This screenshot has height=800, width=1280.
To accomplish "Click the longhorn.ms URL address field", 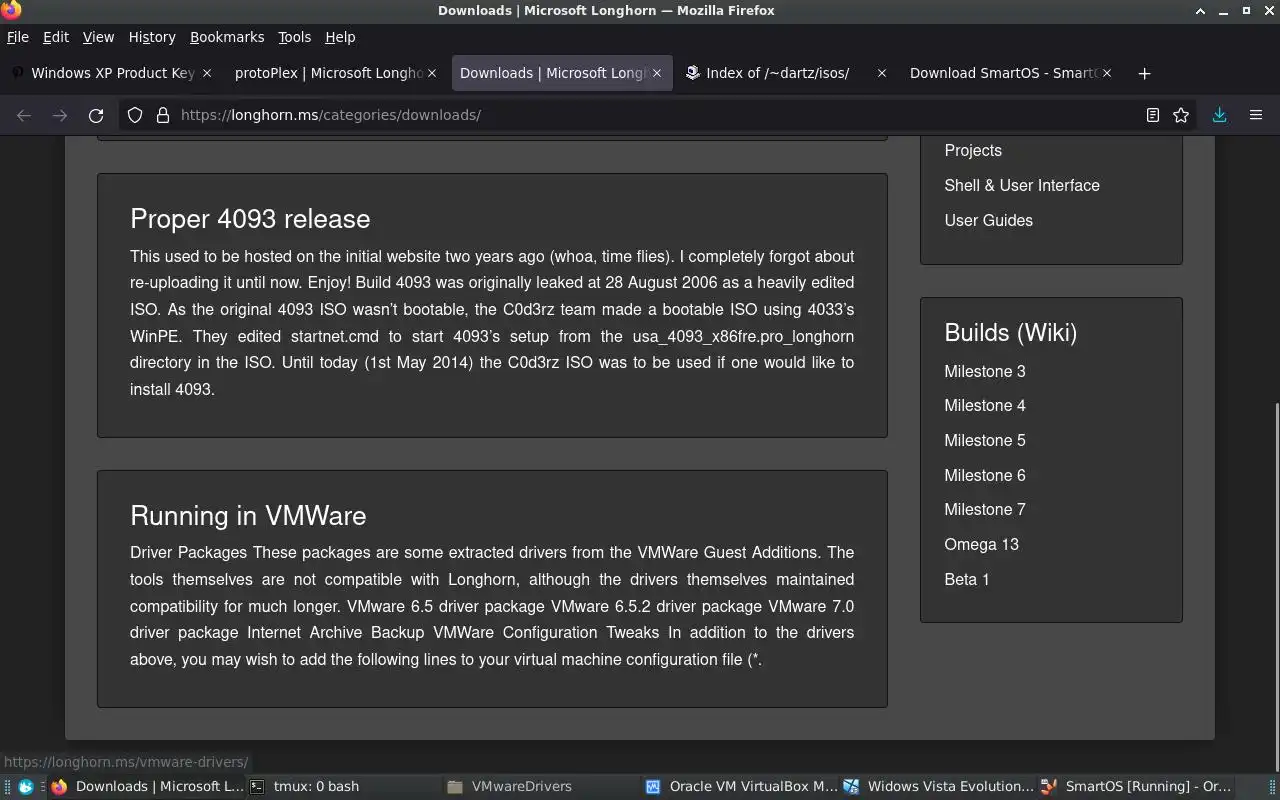I will 660,115.
